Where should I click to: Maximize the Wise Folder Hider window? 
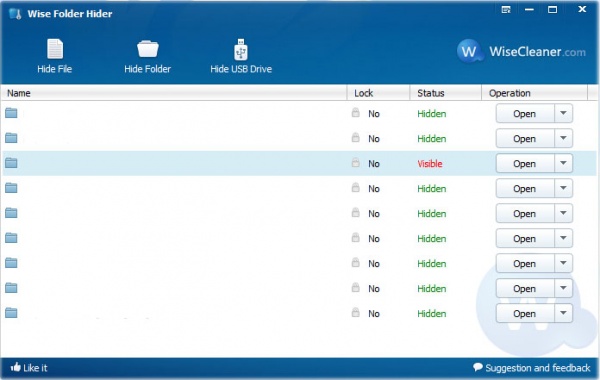553,10
